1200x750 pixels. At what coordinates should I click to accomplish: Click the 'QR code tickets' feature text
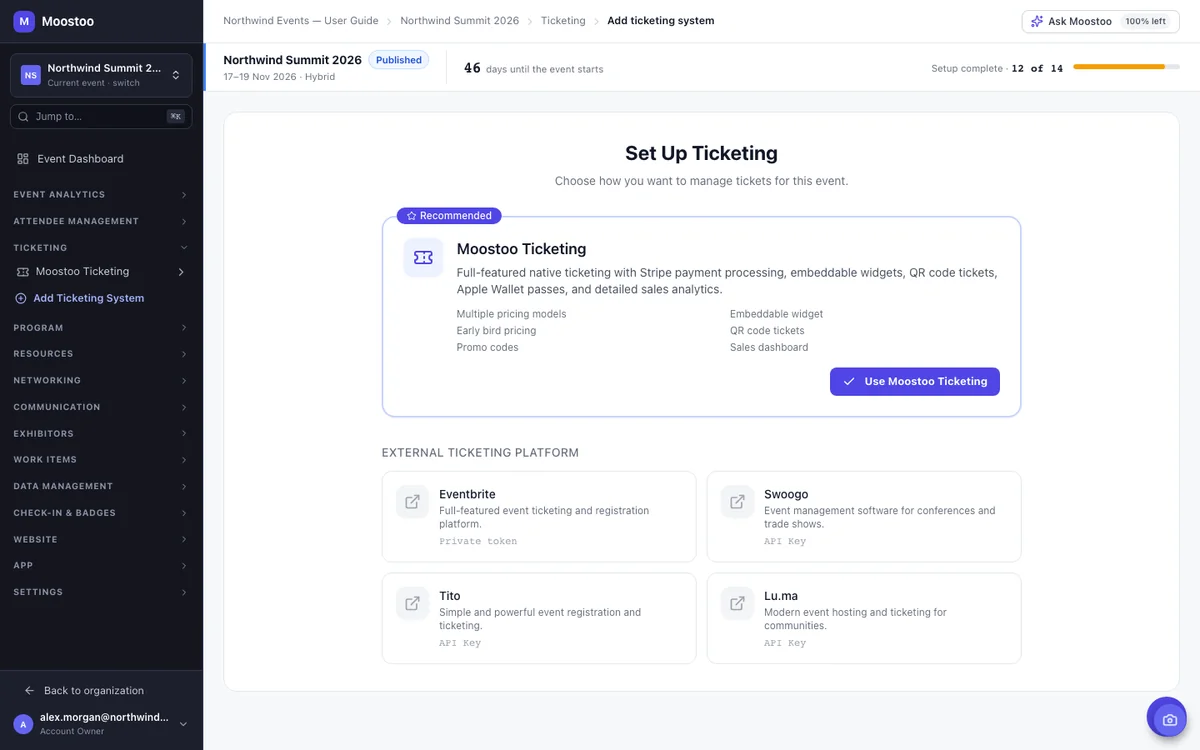click(767, 331)
